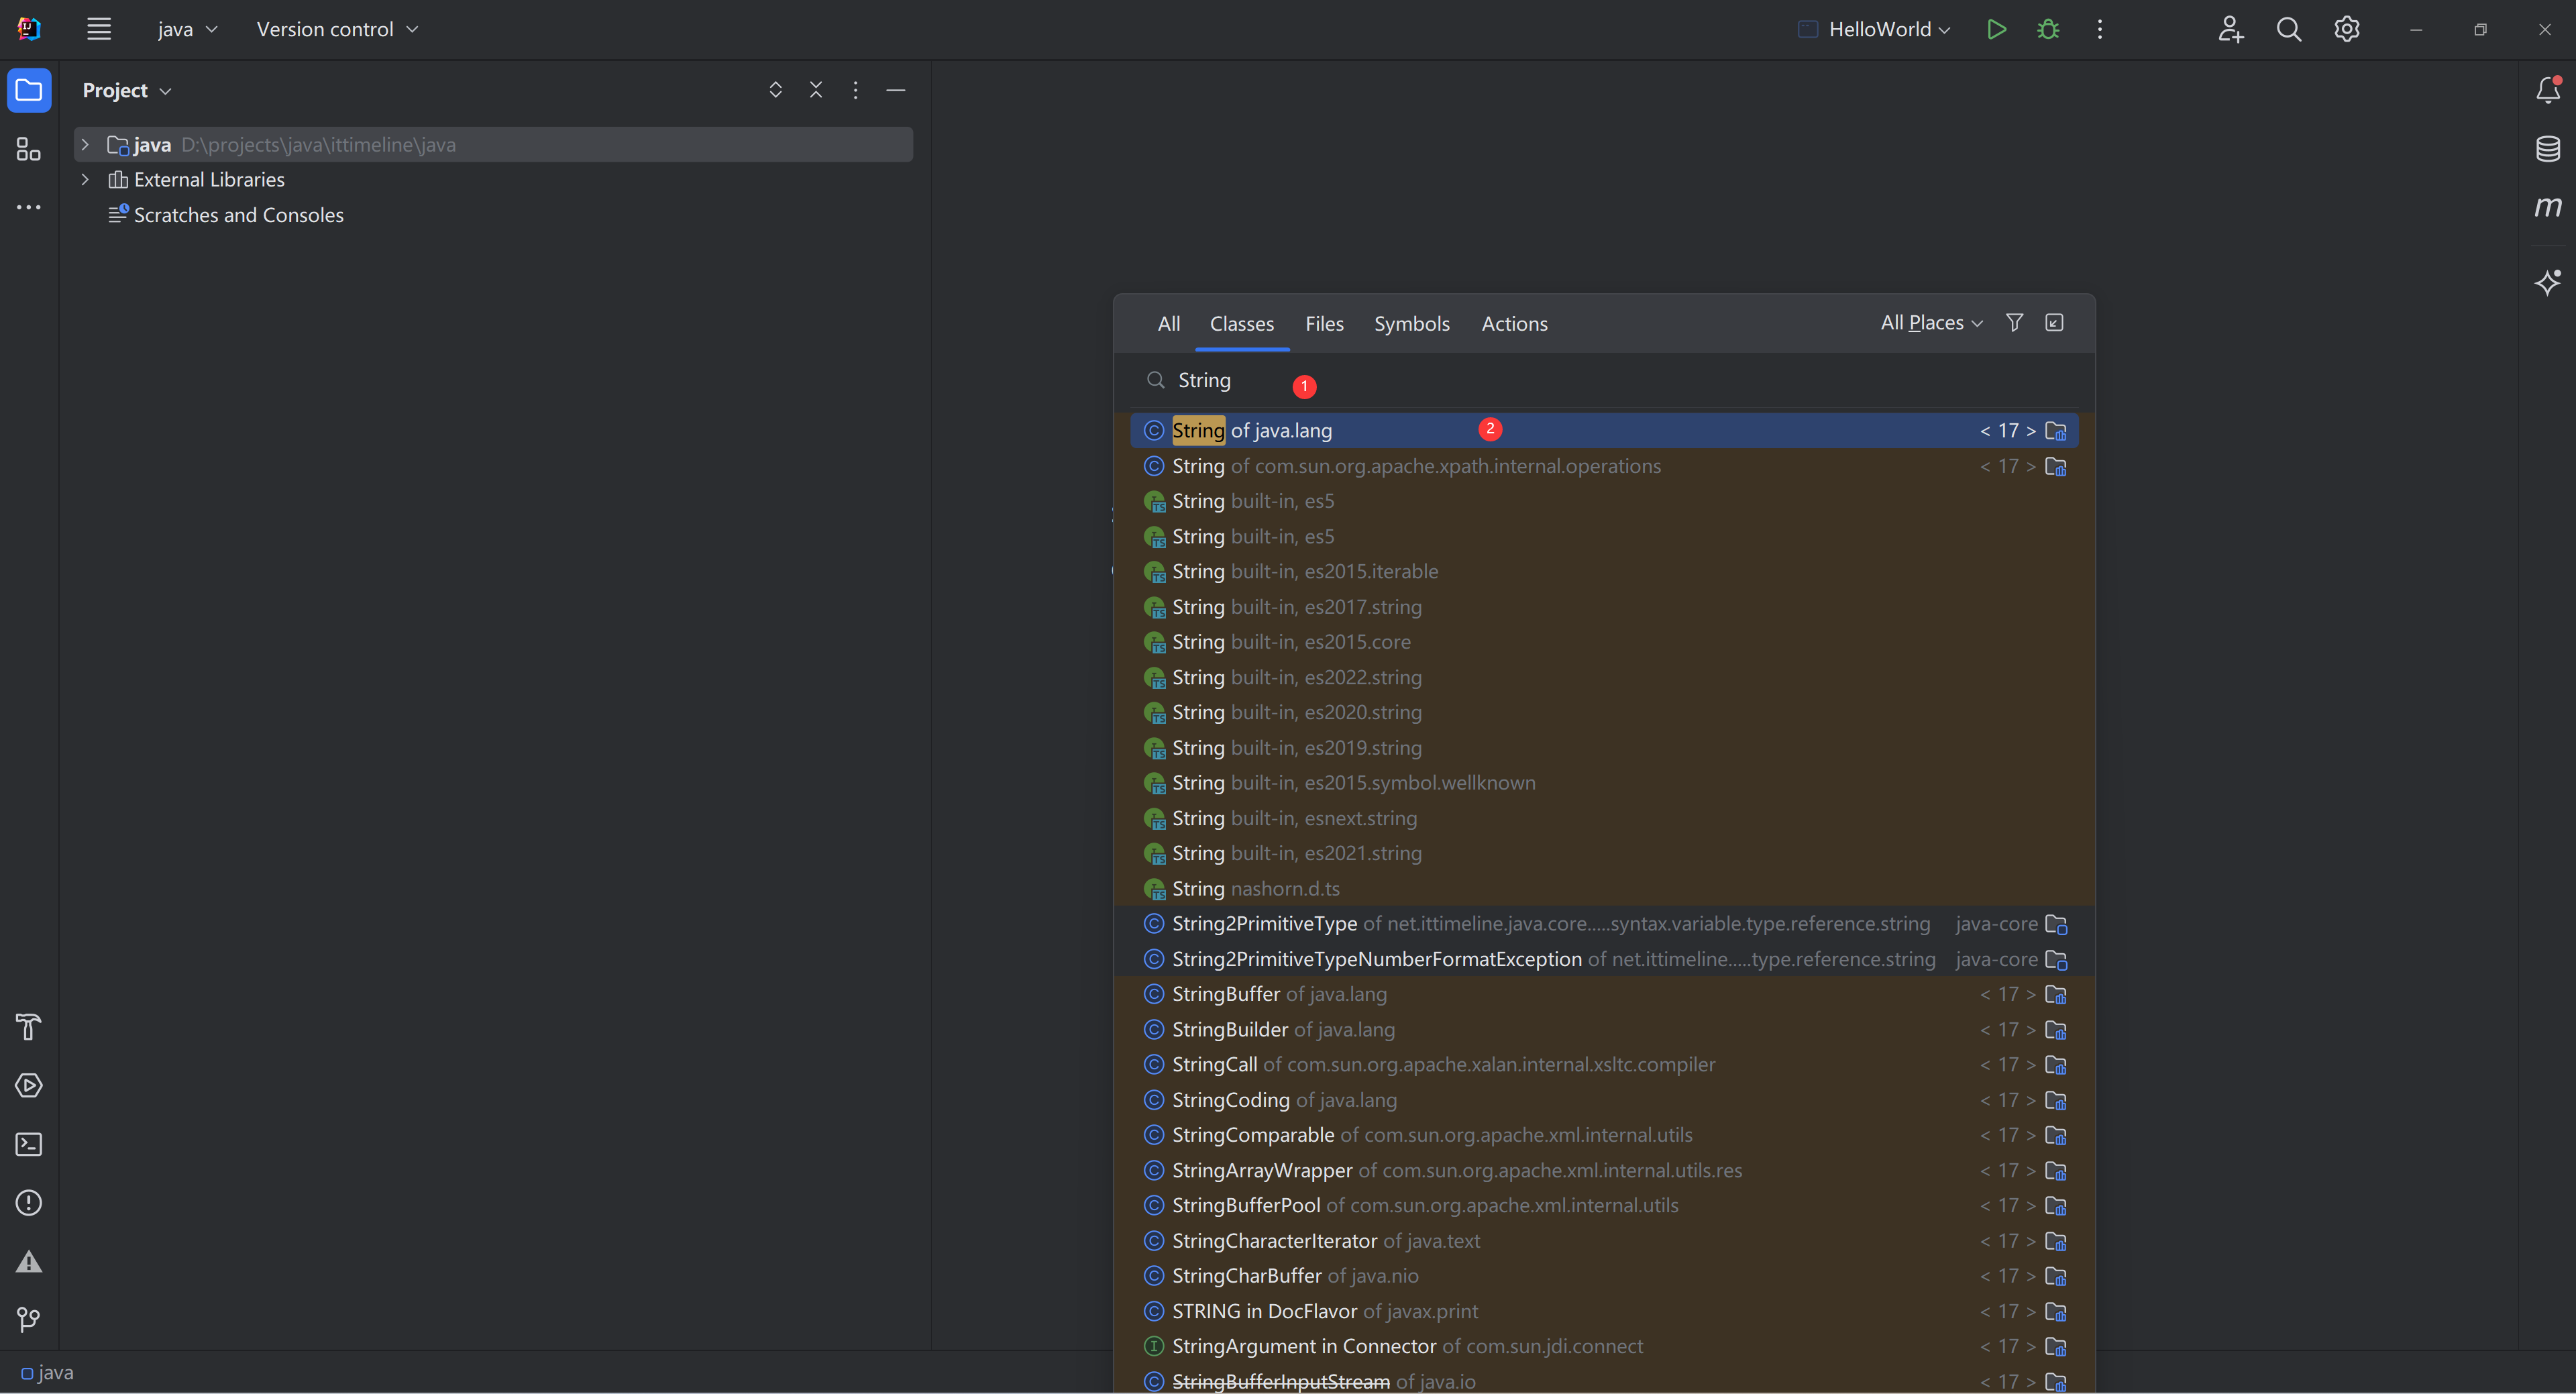
Task: Open the search filter funnel icon
Action: pos(2015,322)
